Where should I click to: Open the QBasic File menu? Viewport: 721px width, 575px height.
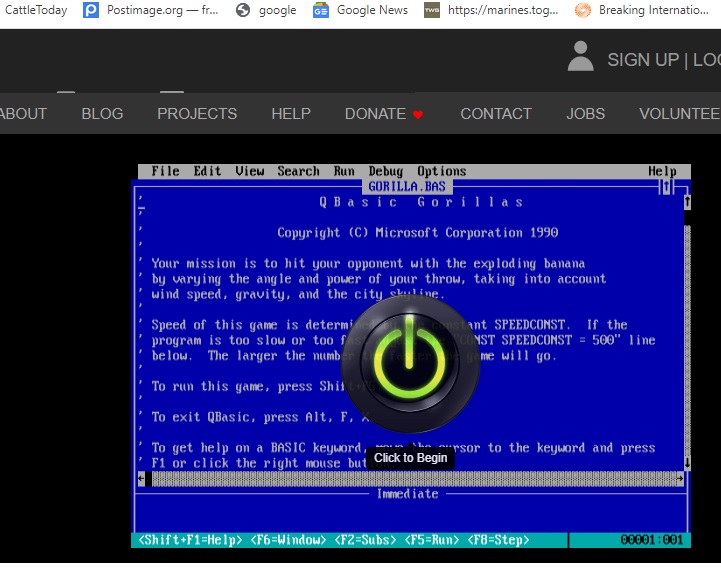tap(165, 171)
